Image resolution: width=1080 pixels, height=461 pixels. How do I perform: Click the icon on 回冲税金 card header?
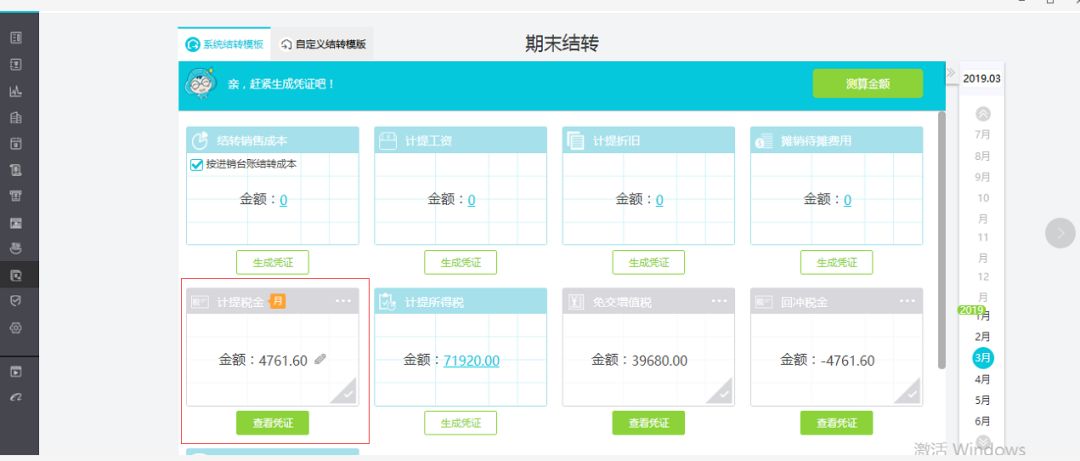(x=763, y=302)
